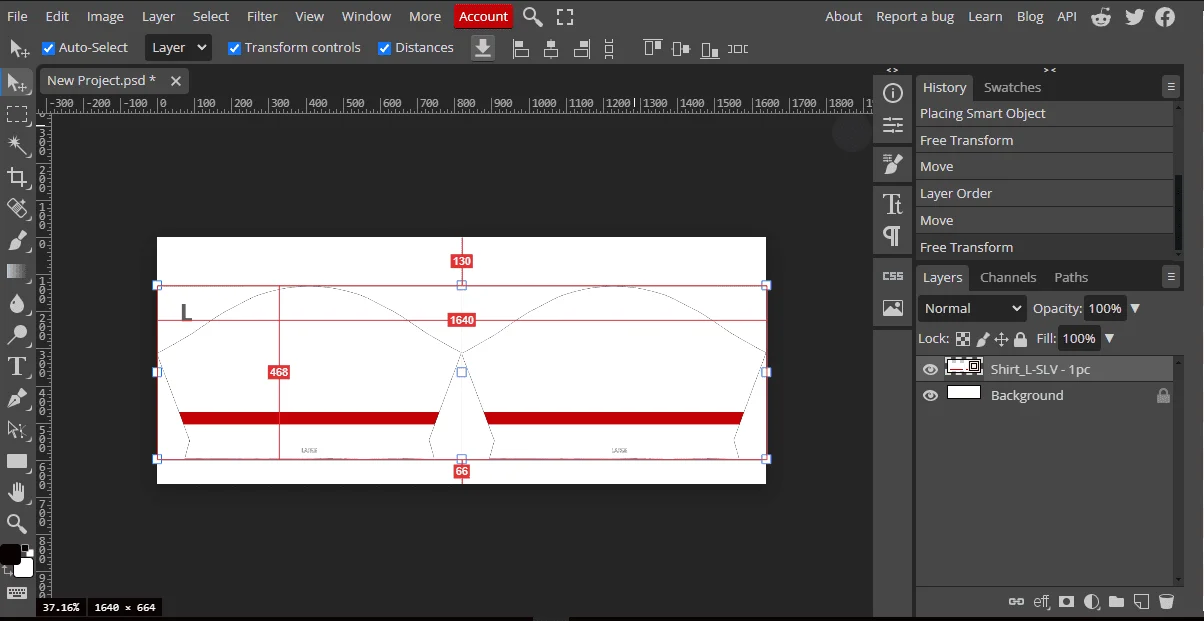Select the Spot Healing Brush tool
The width and height of the screenshot is (1204, 621).
[17, 208]
